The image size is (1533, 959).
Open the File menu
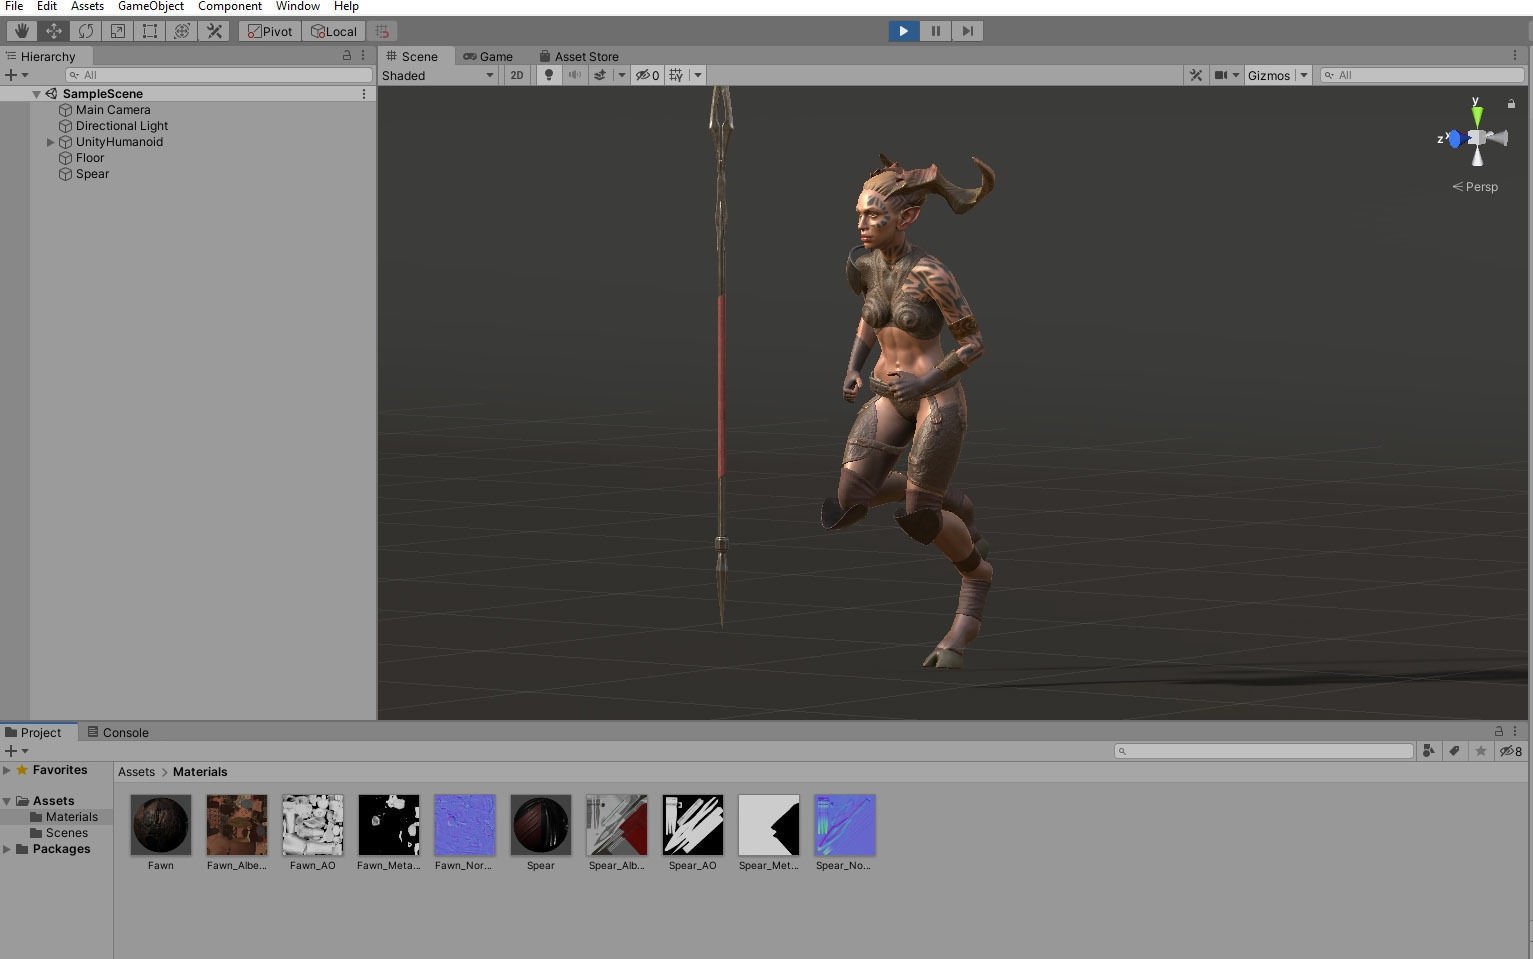(14, 6)
